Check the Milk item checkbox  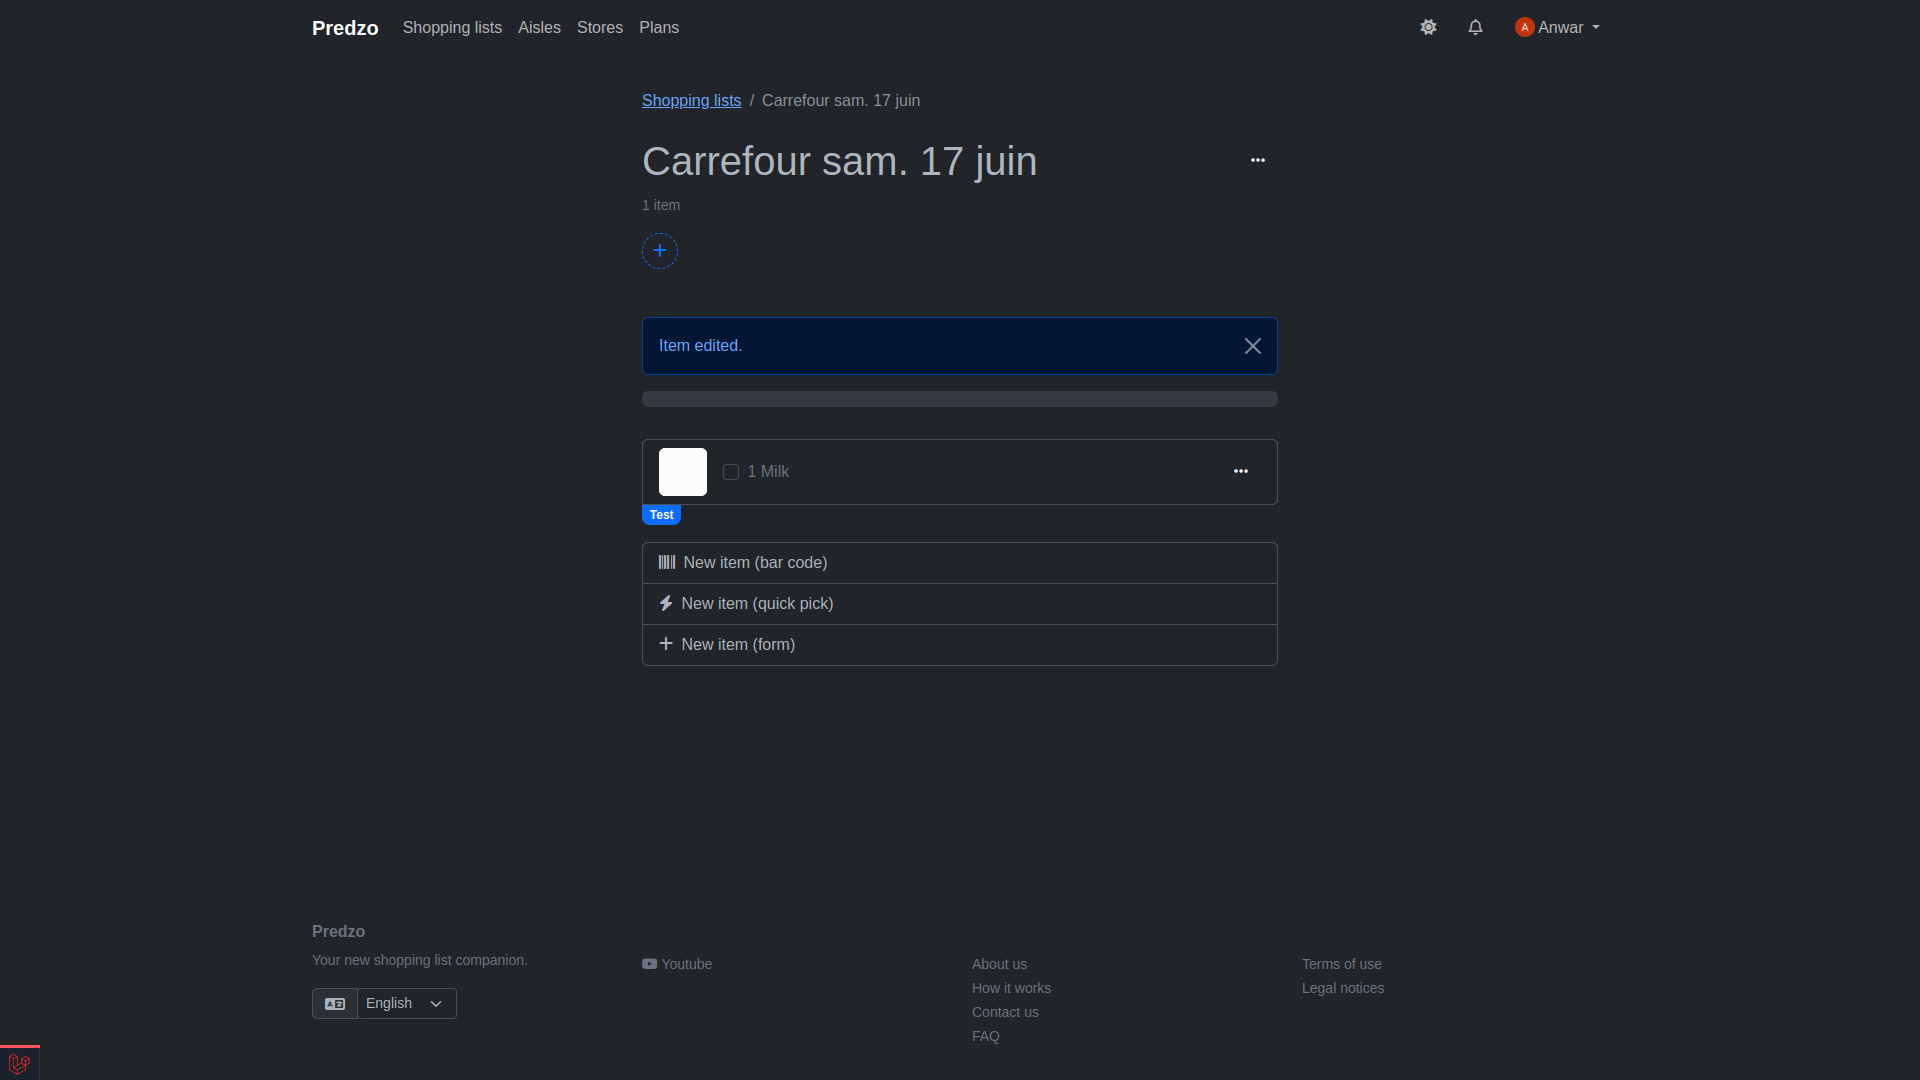(731, 472)
